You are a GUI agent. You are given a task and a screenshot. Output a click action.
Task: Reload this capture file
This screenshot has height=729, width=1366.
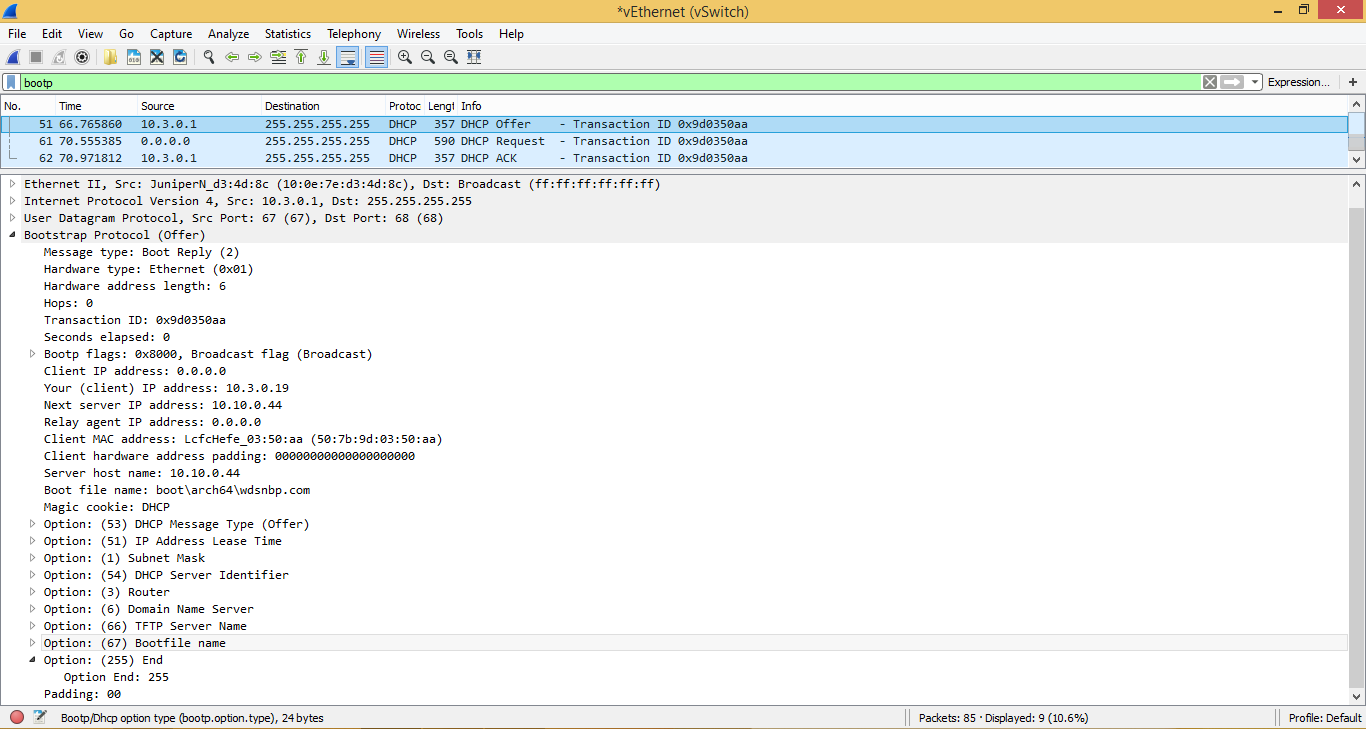pyautogui.click(x=180, y=57)
